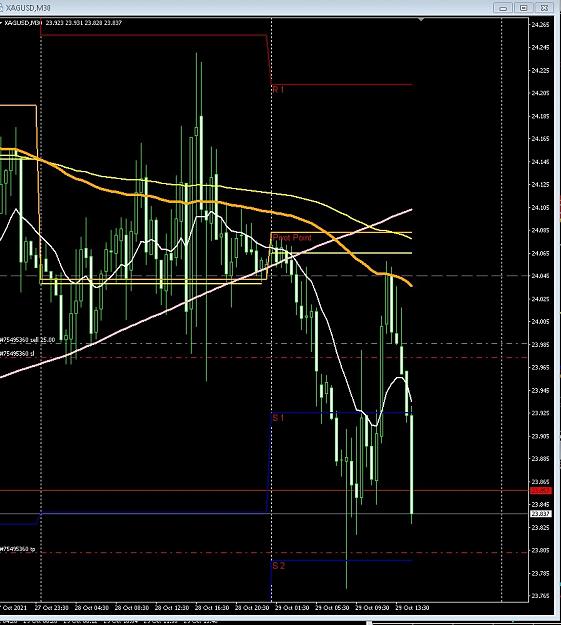Viewport: 561px width, 625px height.
Task: Click the 23.925 price scale label
Action: (540, 413)
